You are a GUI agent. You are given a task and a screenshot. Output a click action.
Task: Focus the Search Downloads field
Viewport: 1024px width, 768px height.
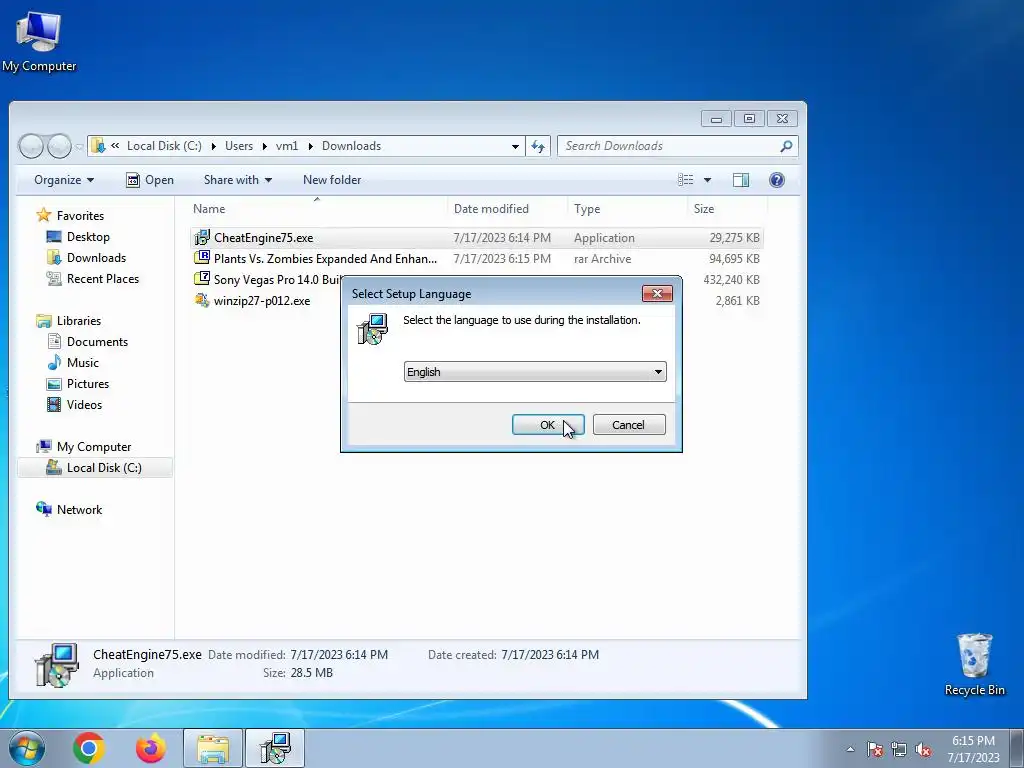(x=669, y=146)
